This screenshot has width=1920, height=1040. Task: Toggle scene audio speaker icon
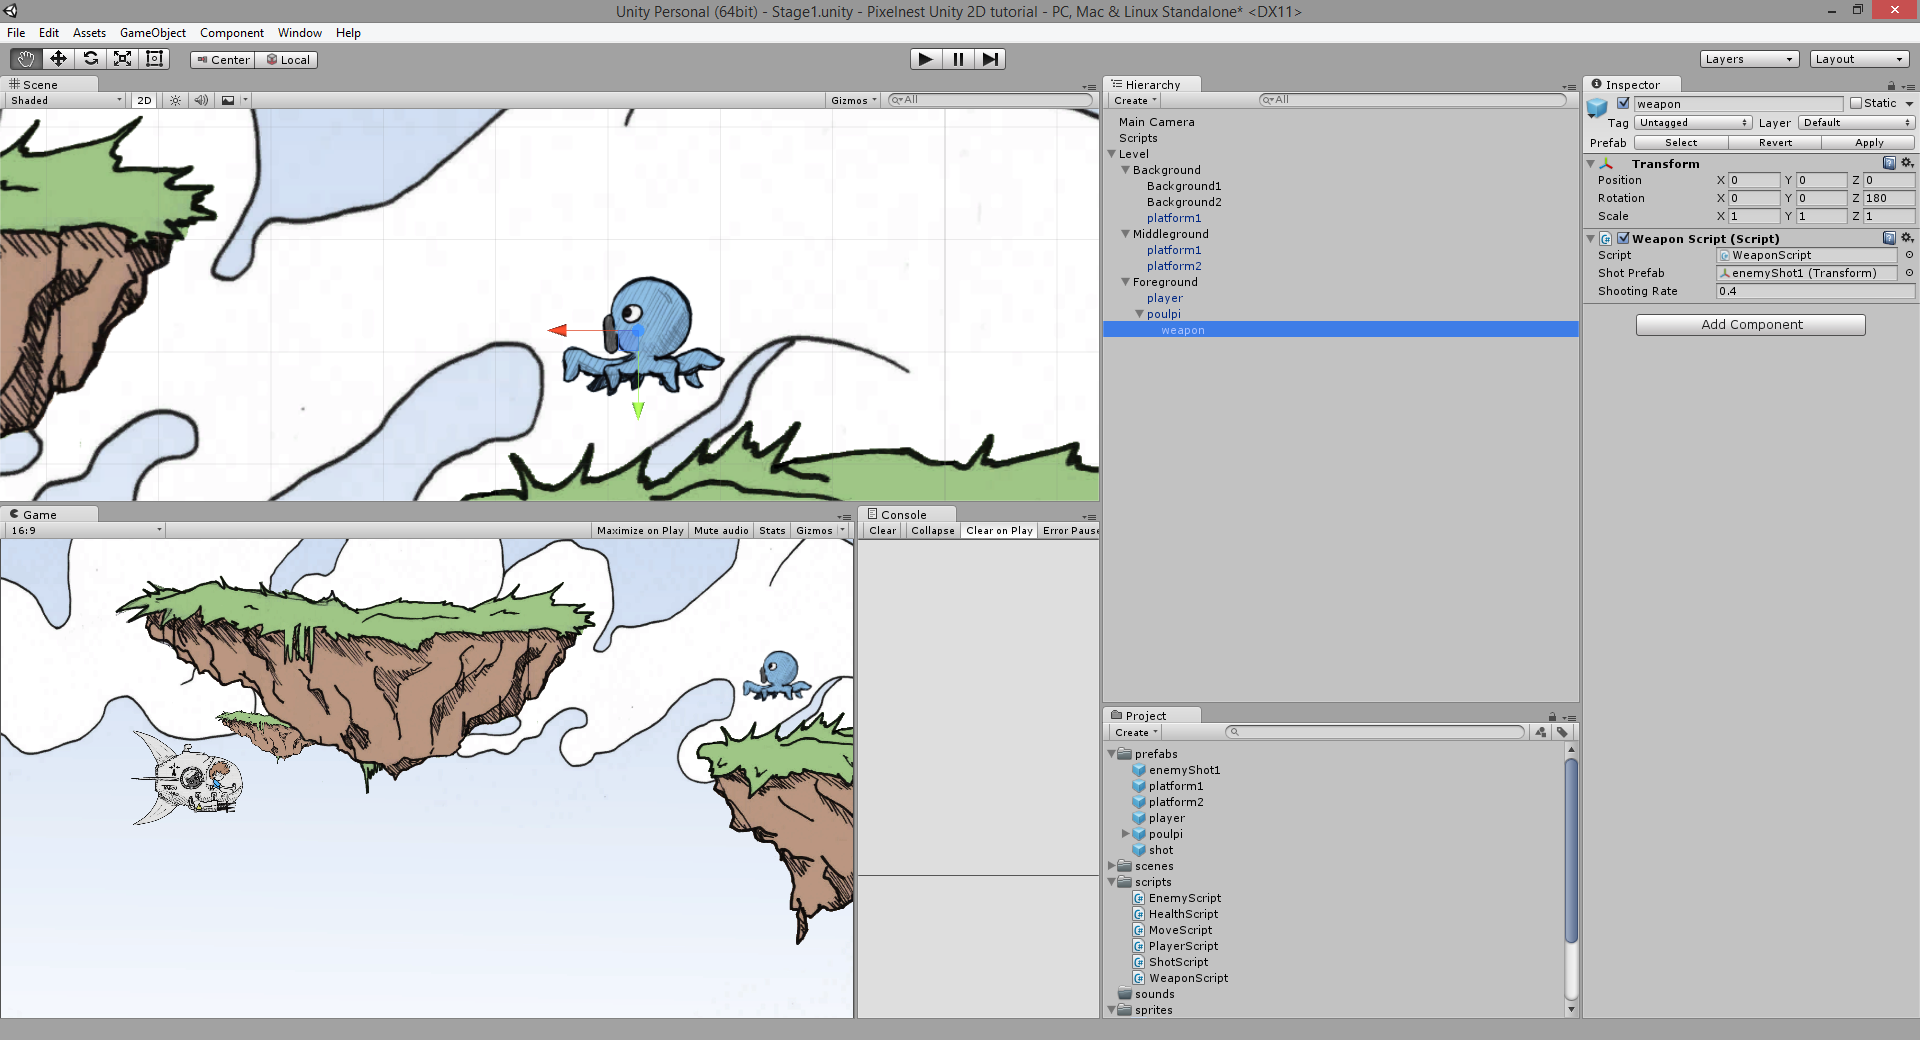pyautogui.click(x=201, y=100)
